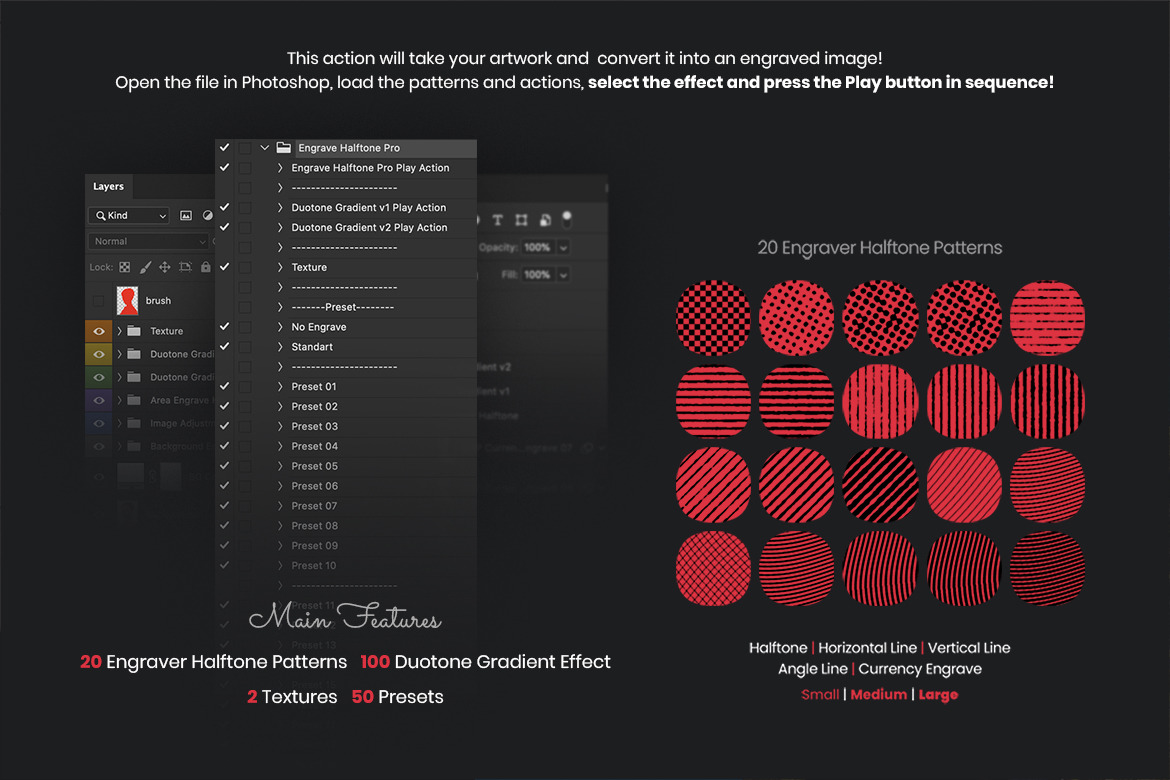The image size is (1170, 780).
Task: Select the Engrave Halftone Pro action set name
Action: (349, 148)
